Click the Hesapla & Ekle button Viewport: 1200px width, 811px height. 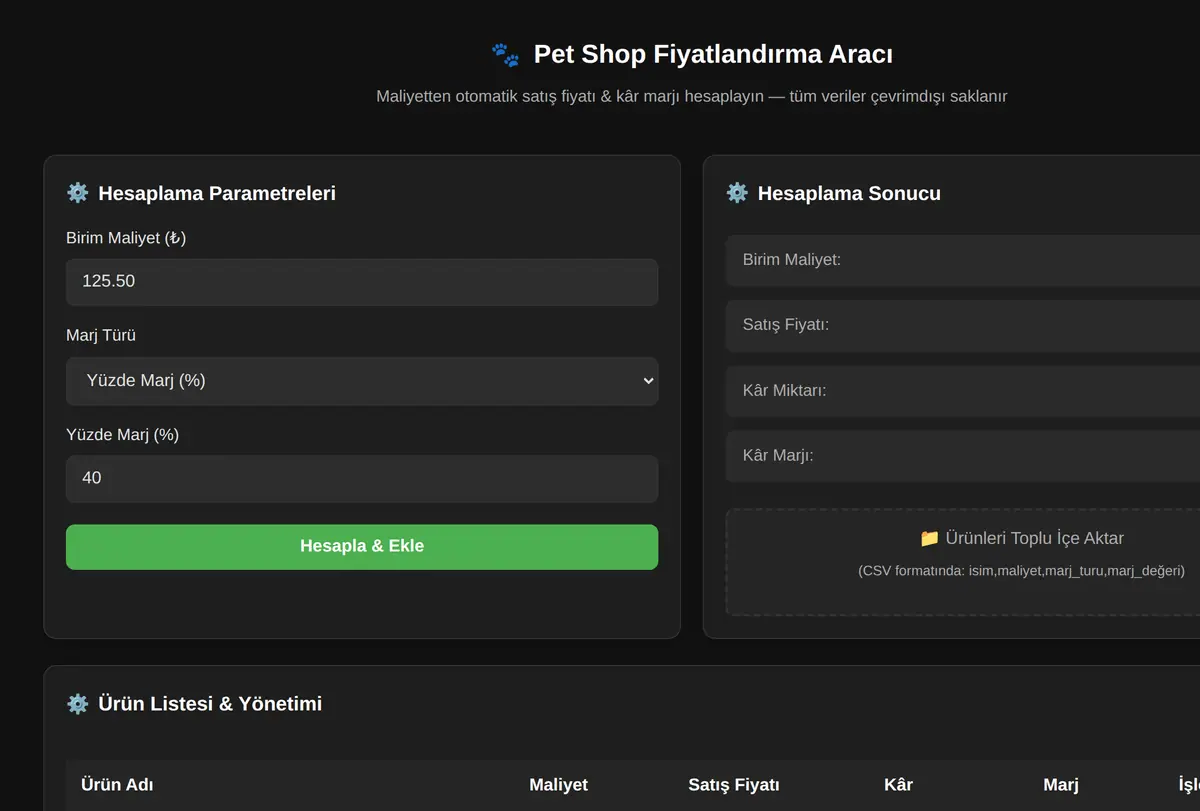coord(362,546)
